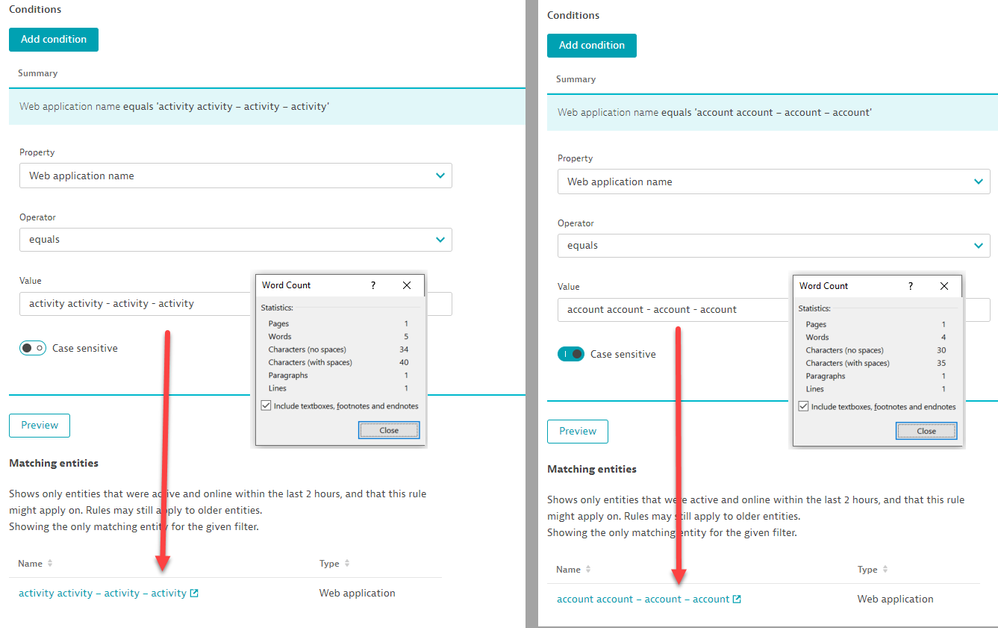The height and width of the screenshot is (628, 998).
Task: Click help question mark in left Word Count dialog
Action: [x=373, y=285]
